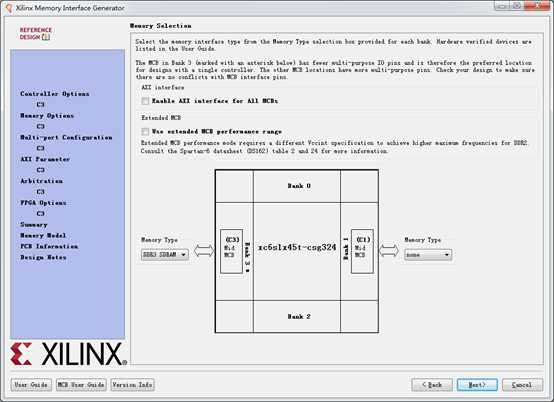Click C3 under FPGA Options
The width and height of the screenshot is (554, 402).
tap(40, 214)
